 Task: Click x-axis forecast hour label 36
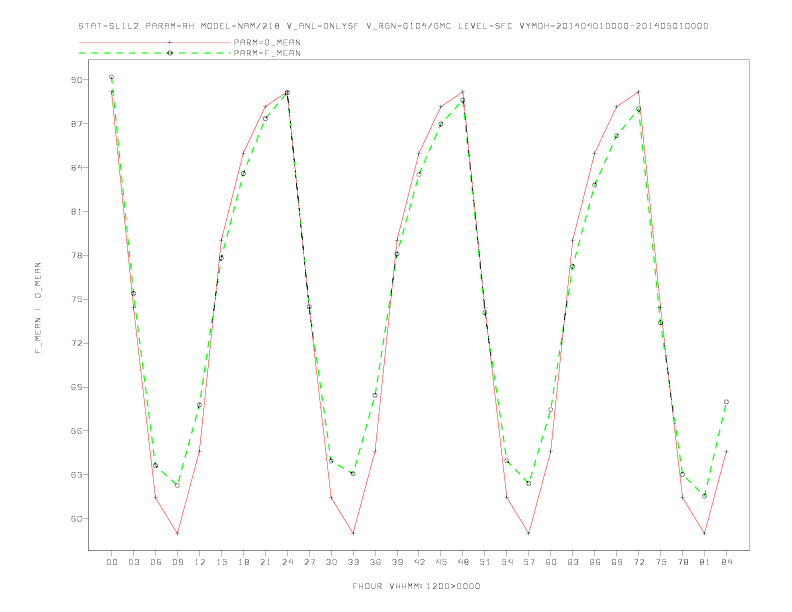375,562
